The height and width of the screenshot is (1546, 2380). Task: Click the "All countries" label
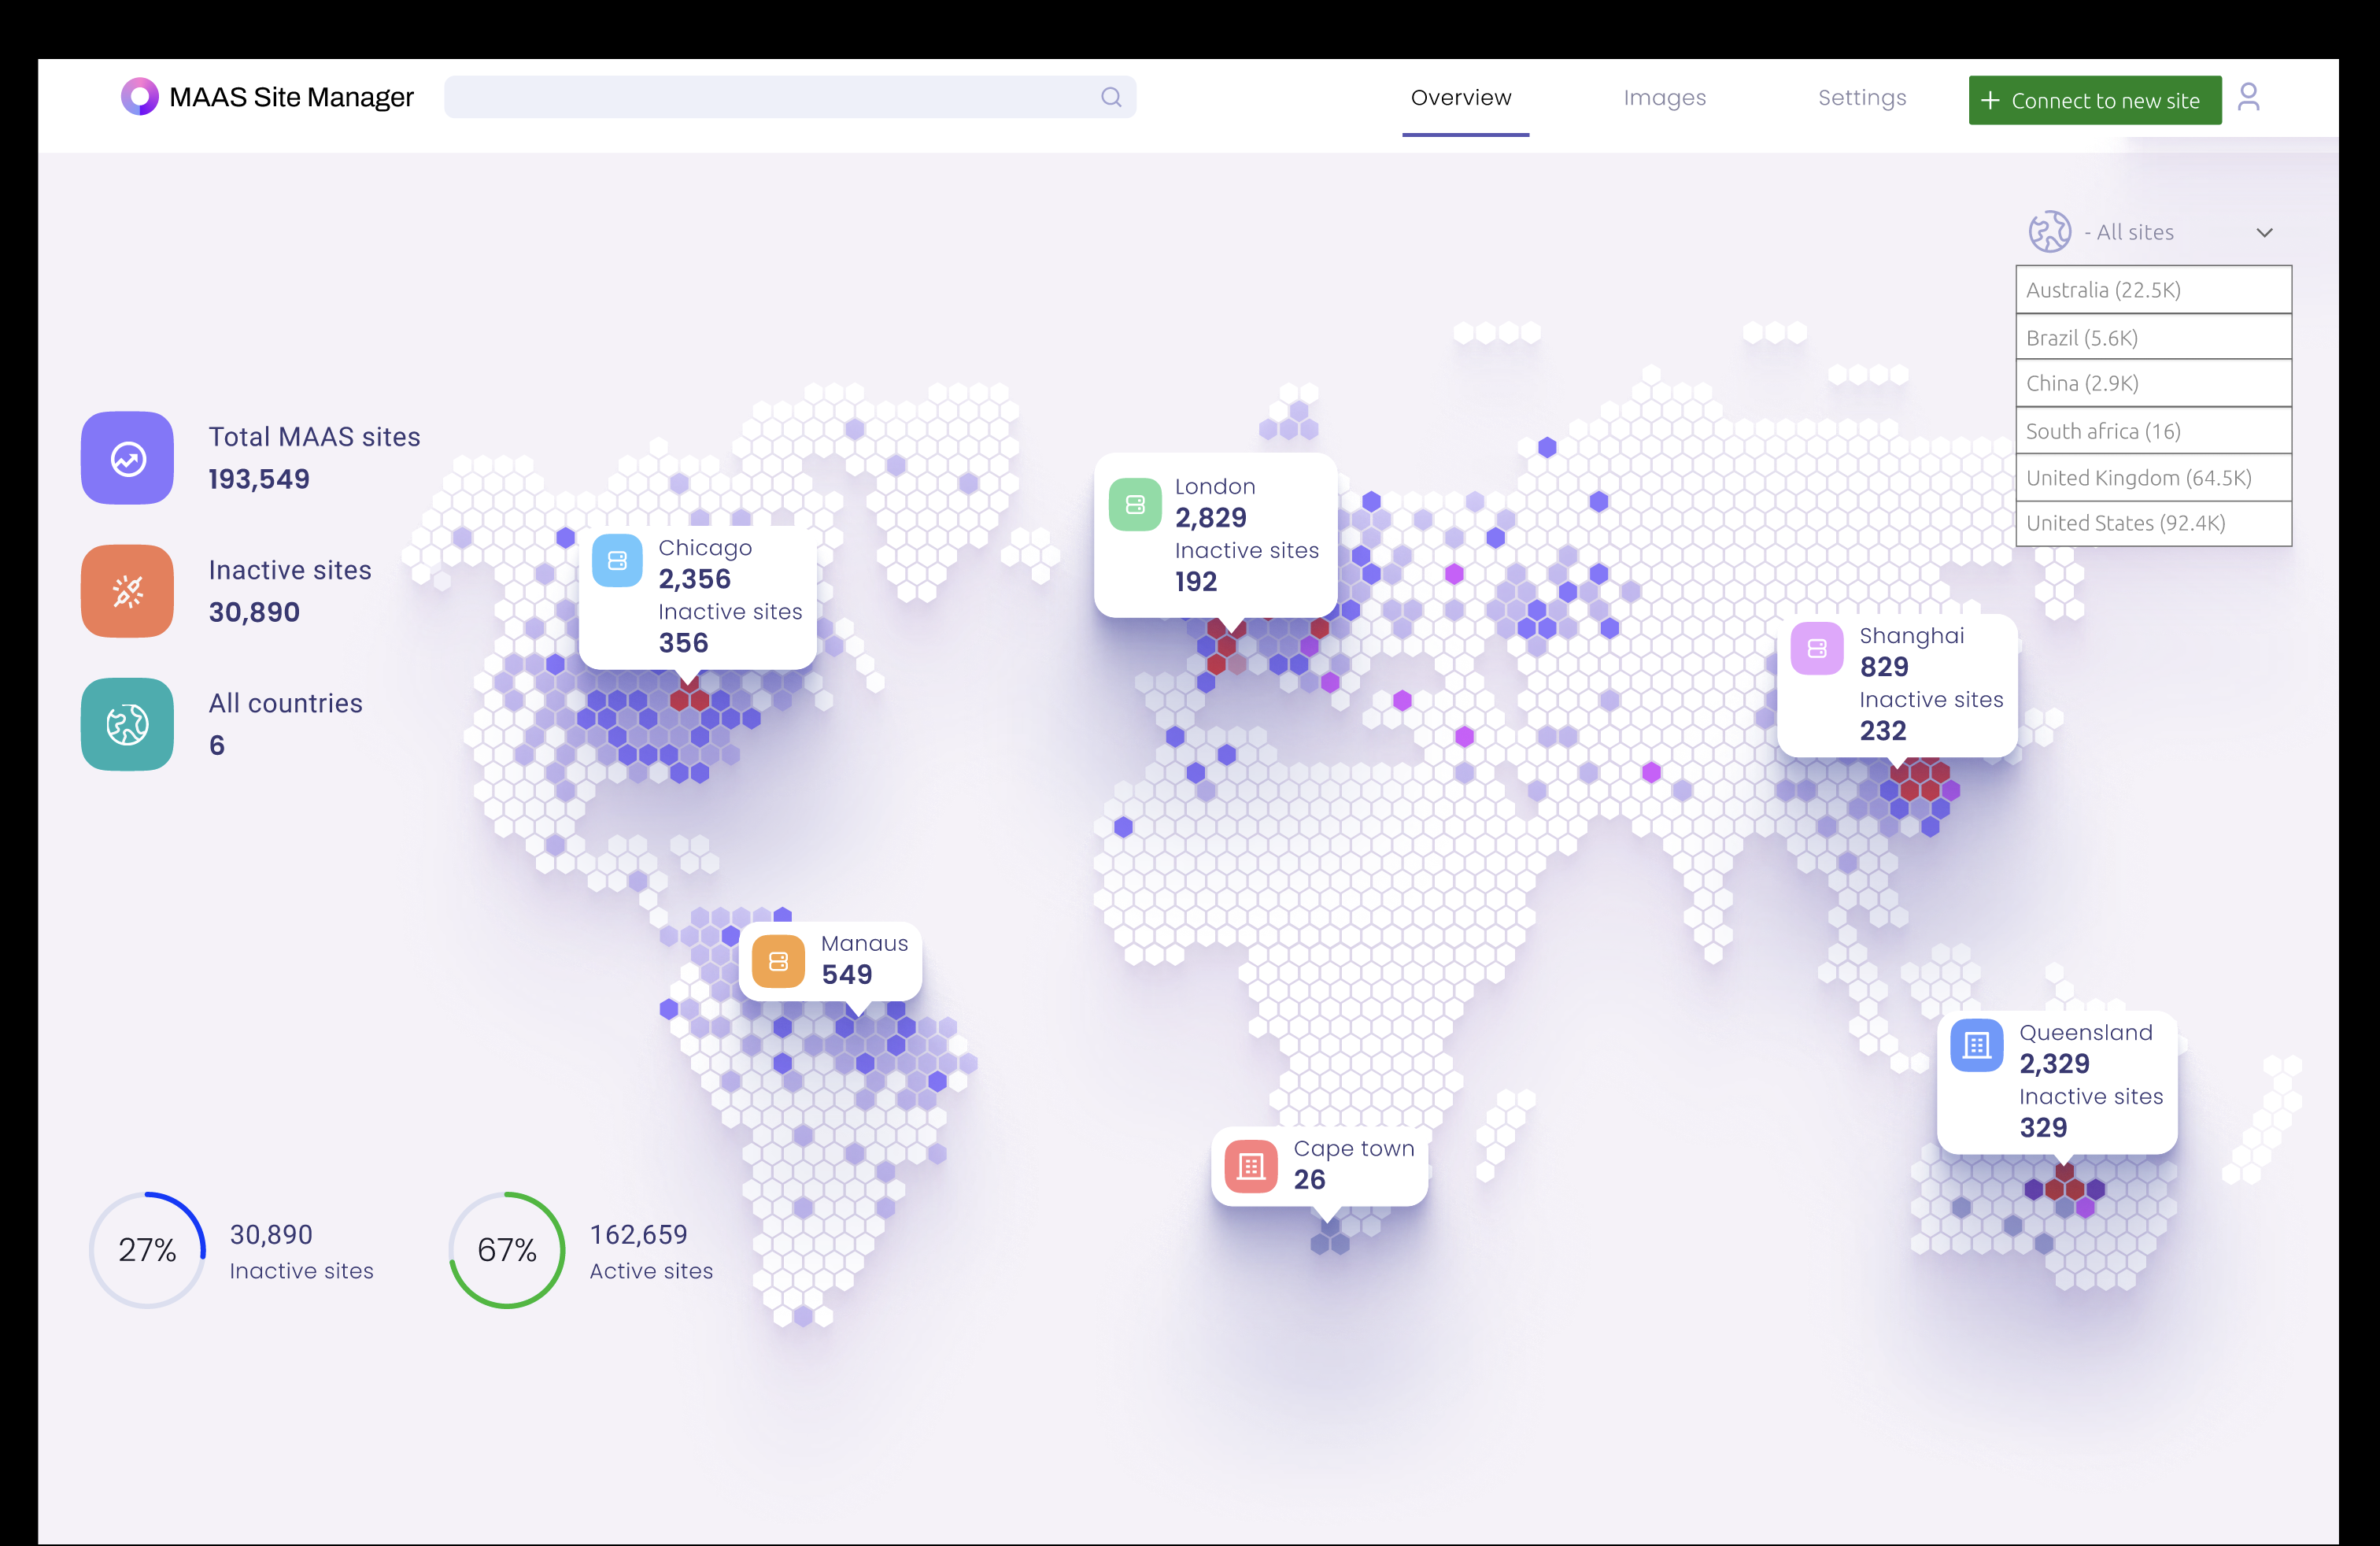click(x=285, y=703)
